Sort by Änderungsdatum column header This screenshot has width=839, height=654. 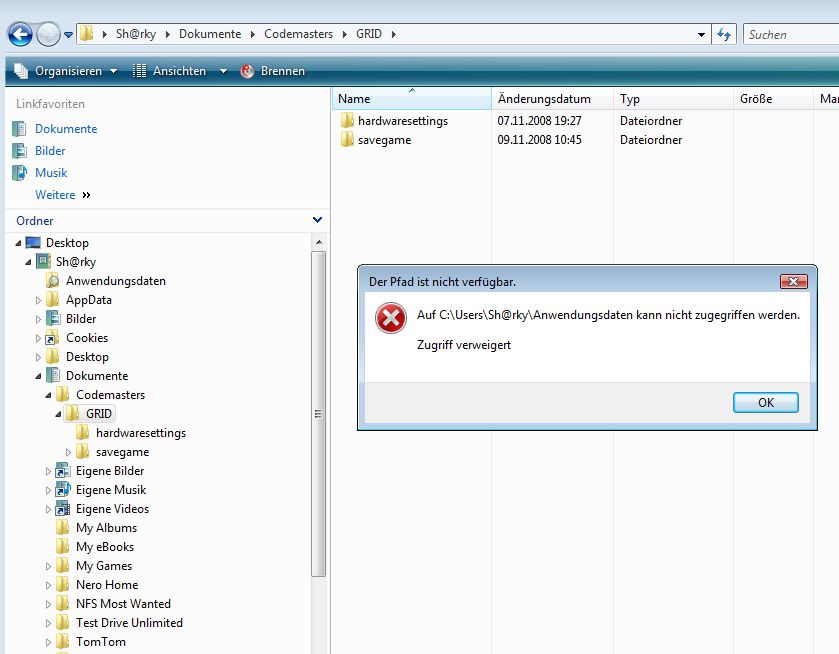pos(543,99)
